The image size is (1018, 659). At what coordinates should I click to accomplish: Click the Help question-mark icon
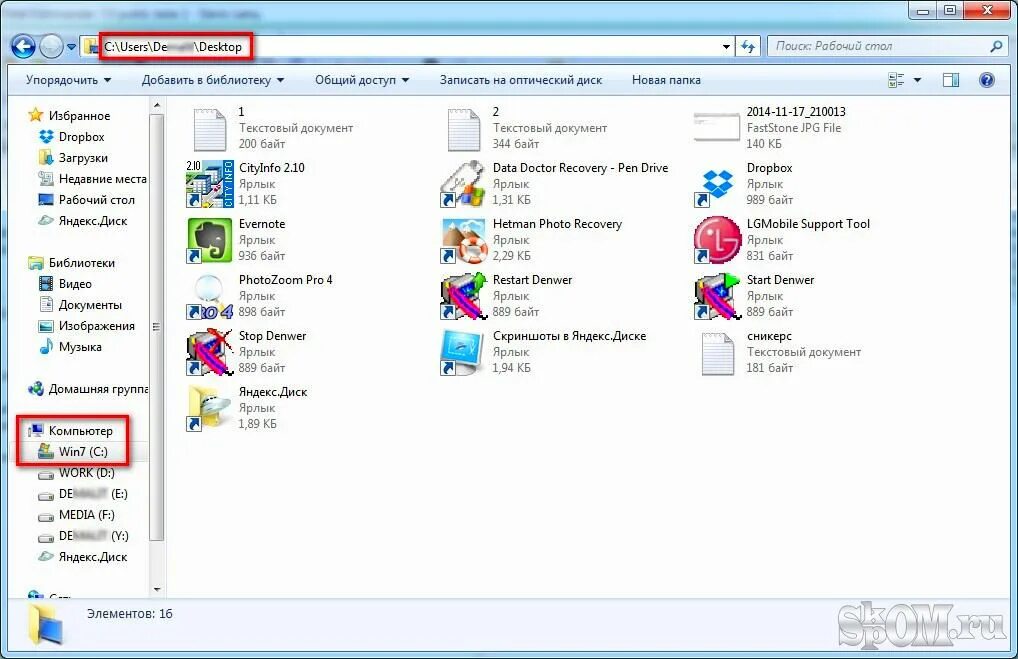[x=989, y=80]
